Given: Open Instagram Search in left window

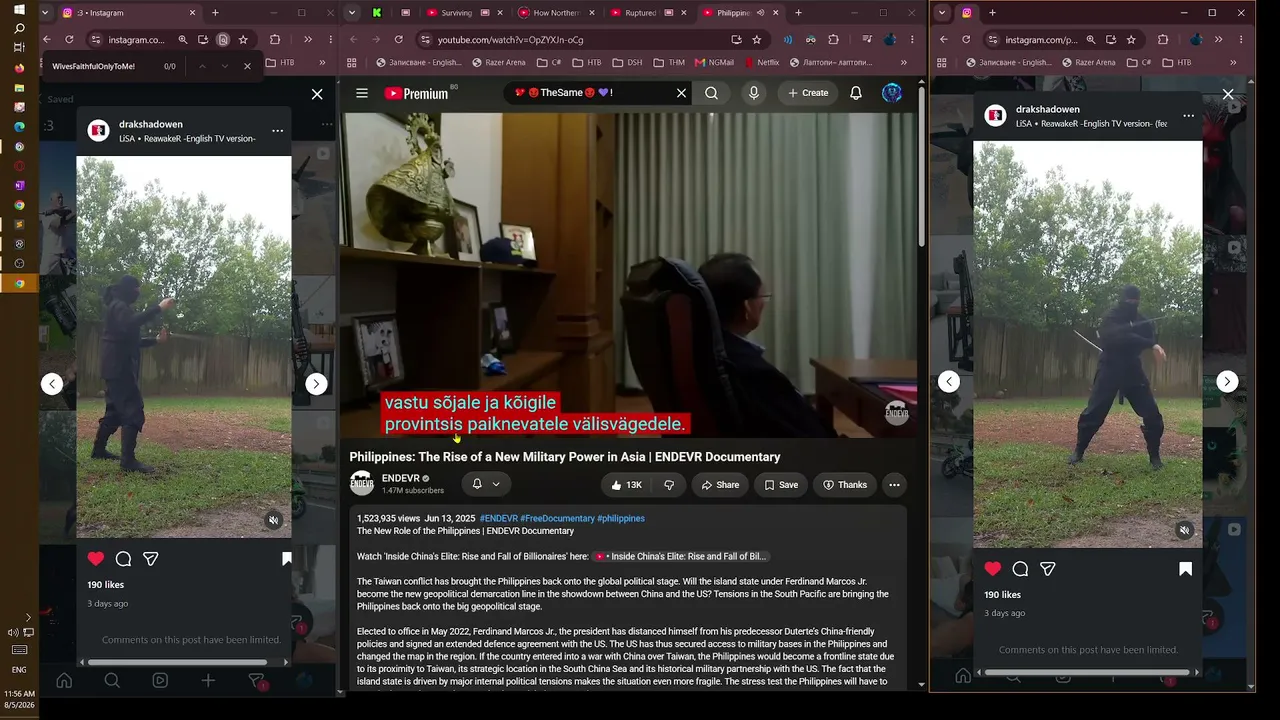Looking at the screenshot, I should point(112,681).
